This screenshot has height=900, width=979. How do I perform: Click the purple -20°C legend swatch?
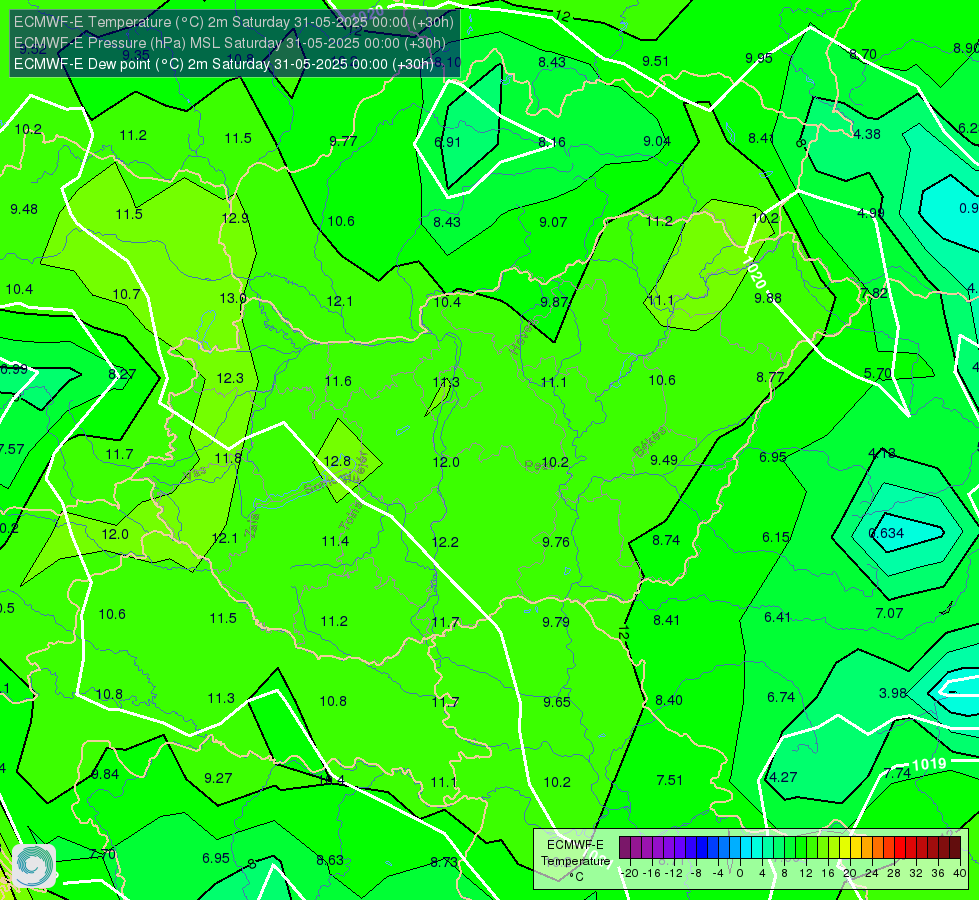pyautogui.click(x=625, y=848)
